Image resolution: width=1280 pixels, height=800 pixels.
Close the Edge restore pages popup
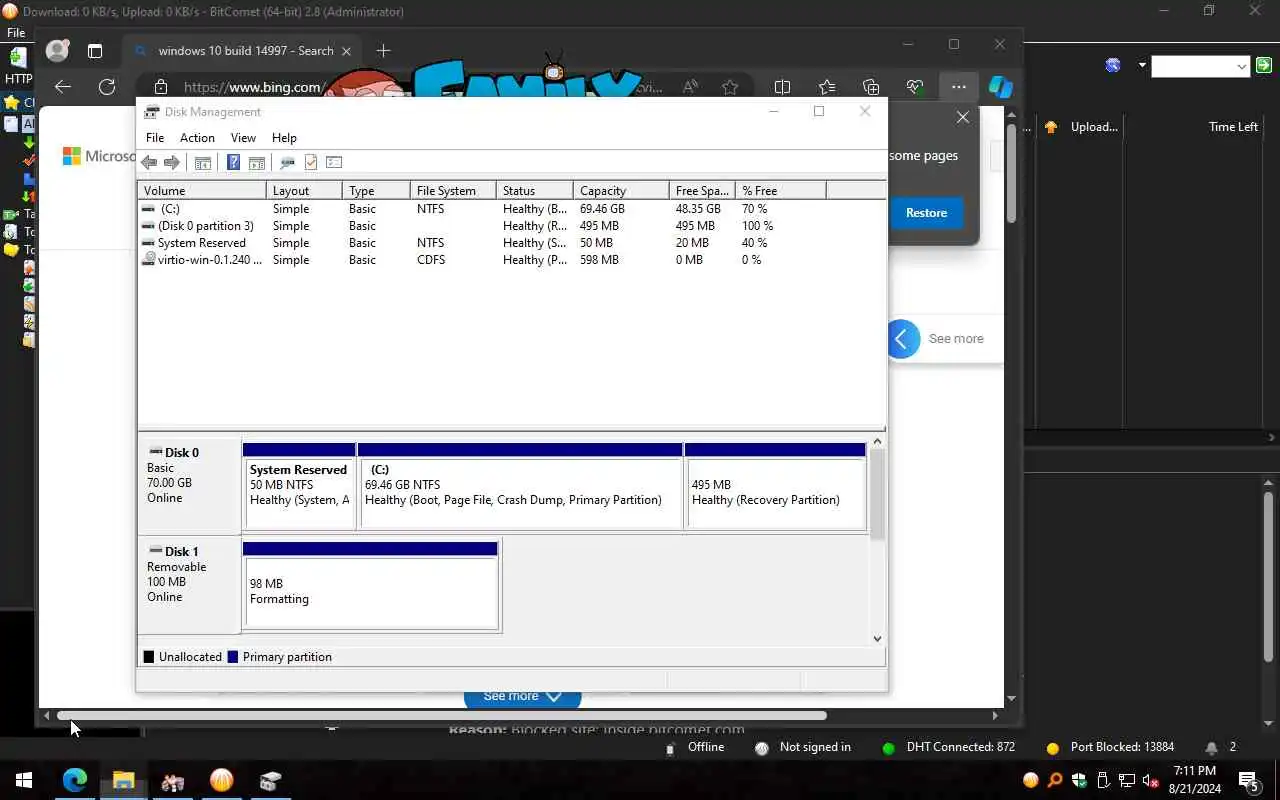pyautogui.click(x=963, y=117)
